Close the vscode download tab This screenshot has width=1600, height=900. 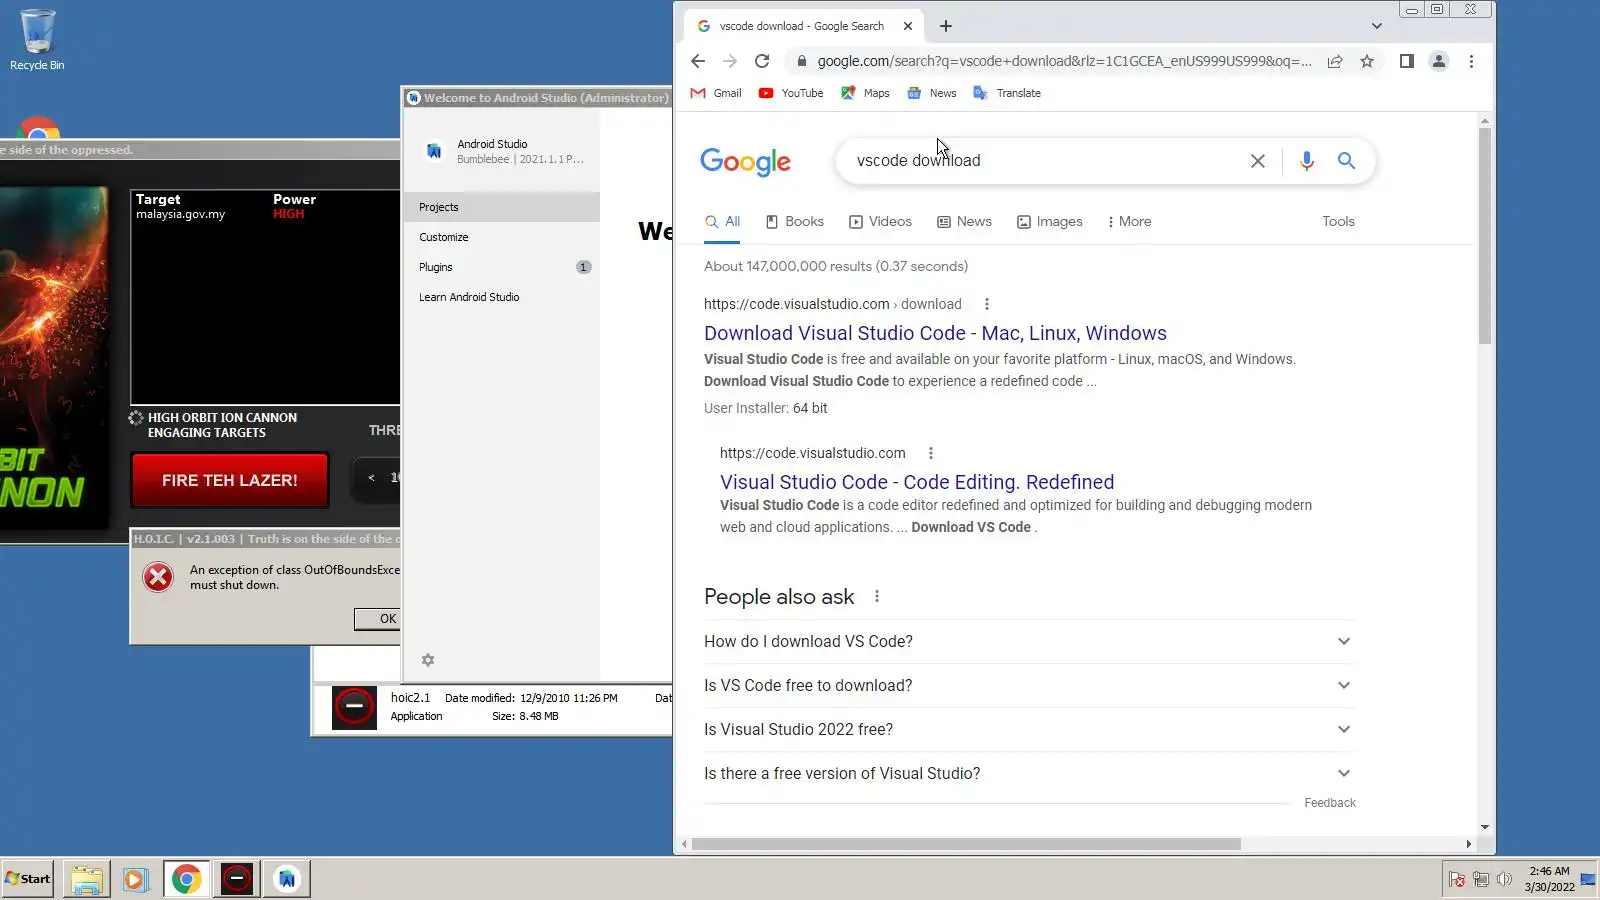pos(908,26)
